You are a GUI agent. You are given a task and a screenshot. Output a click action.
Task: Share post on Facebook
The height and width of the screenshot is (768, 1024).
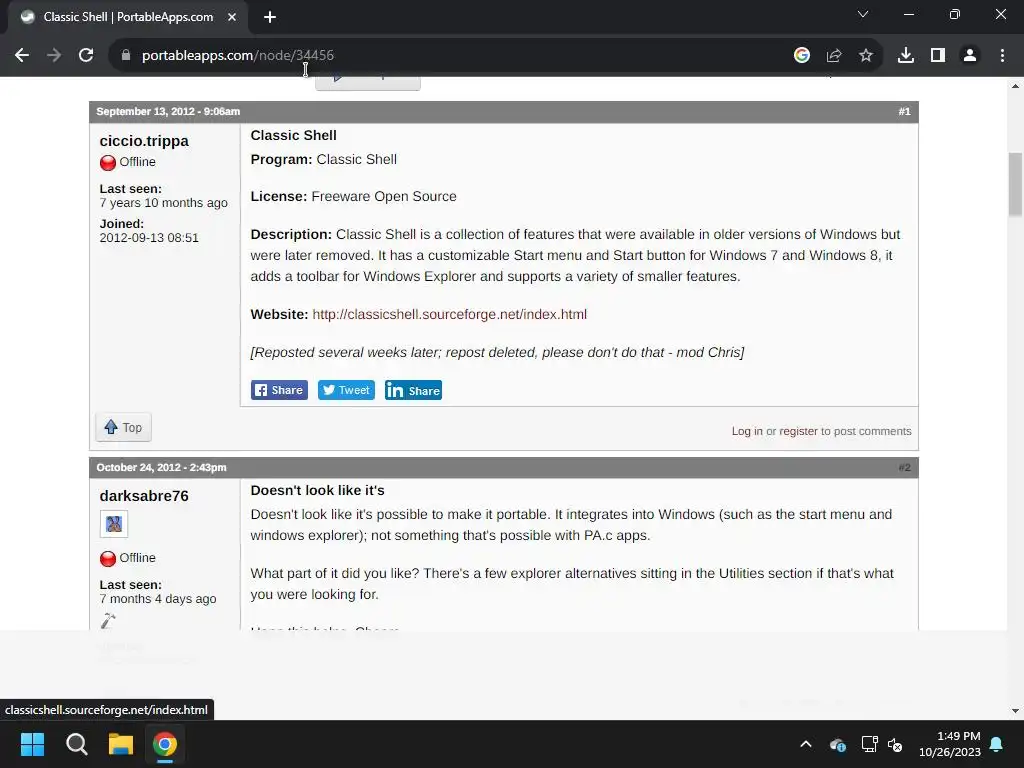click(280, 390)
